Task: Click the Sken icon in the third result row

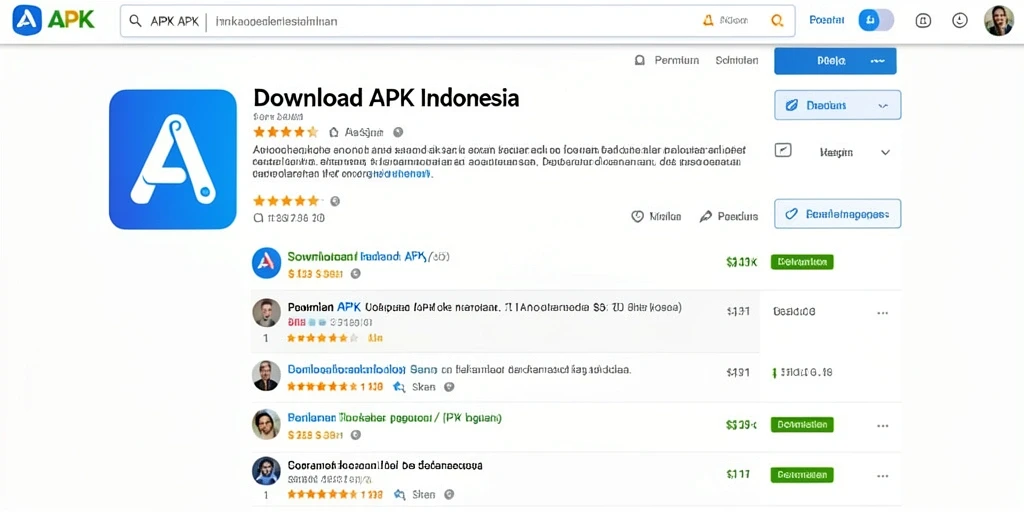Action: click(x=399, y=387)
